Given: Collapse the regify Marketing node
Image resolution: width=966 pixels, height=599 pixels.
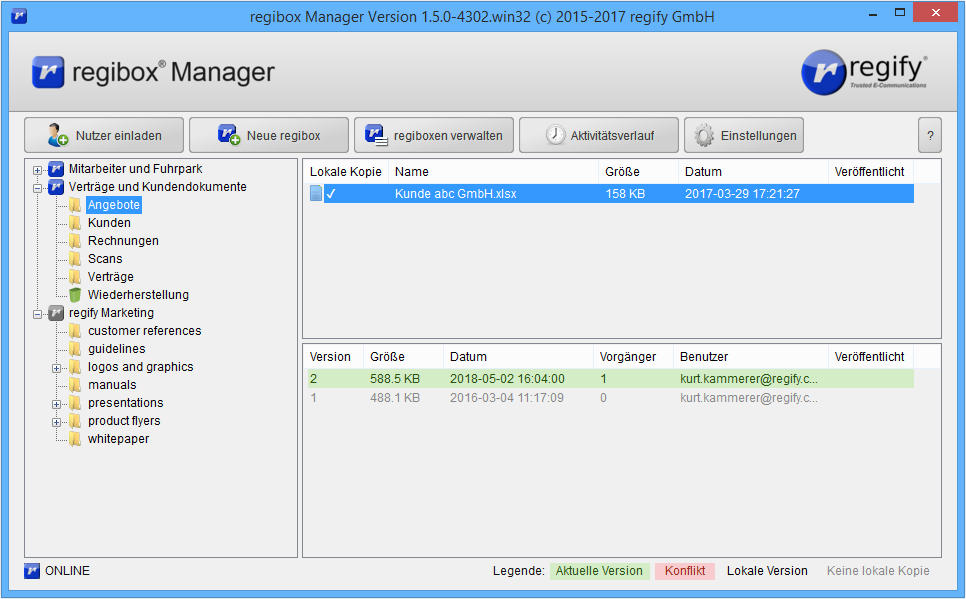Looking at the screenshot, I should (x=38, y=314).
